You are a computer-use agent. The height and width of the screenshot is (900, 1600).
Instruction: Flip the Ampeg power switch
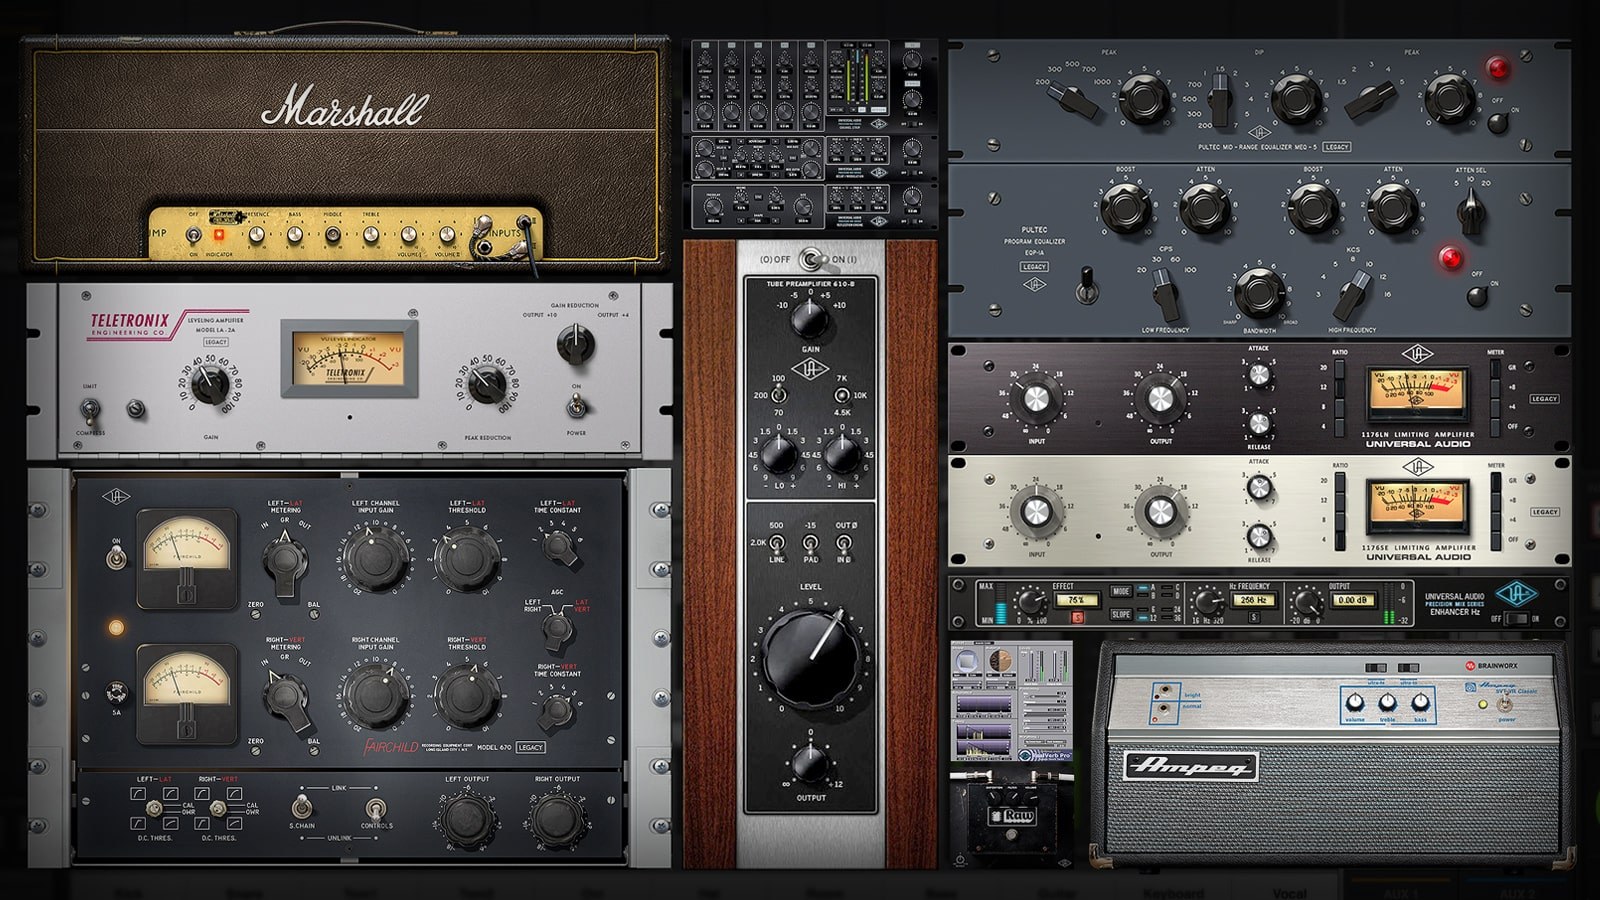pyautogui.click(x=1506, y=704)
